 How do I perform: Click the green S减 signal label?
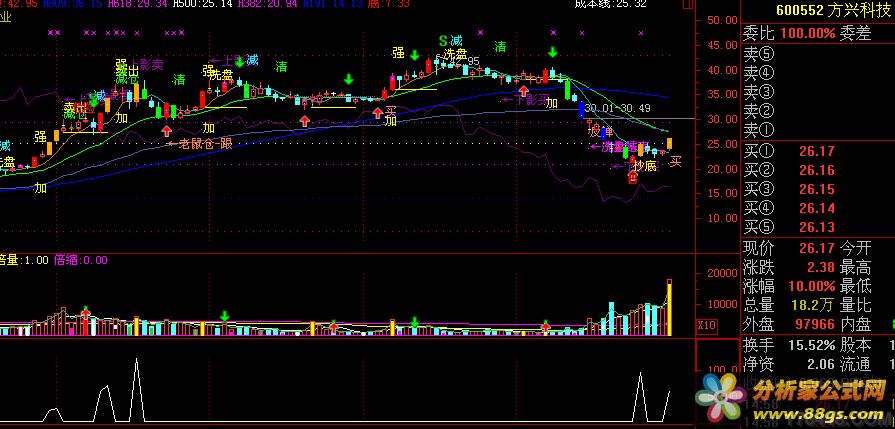450,41
